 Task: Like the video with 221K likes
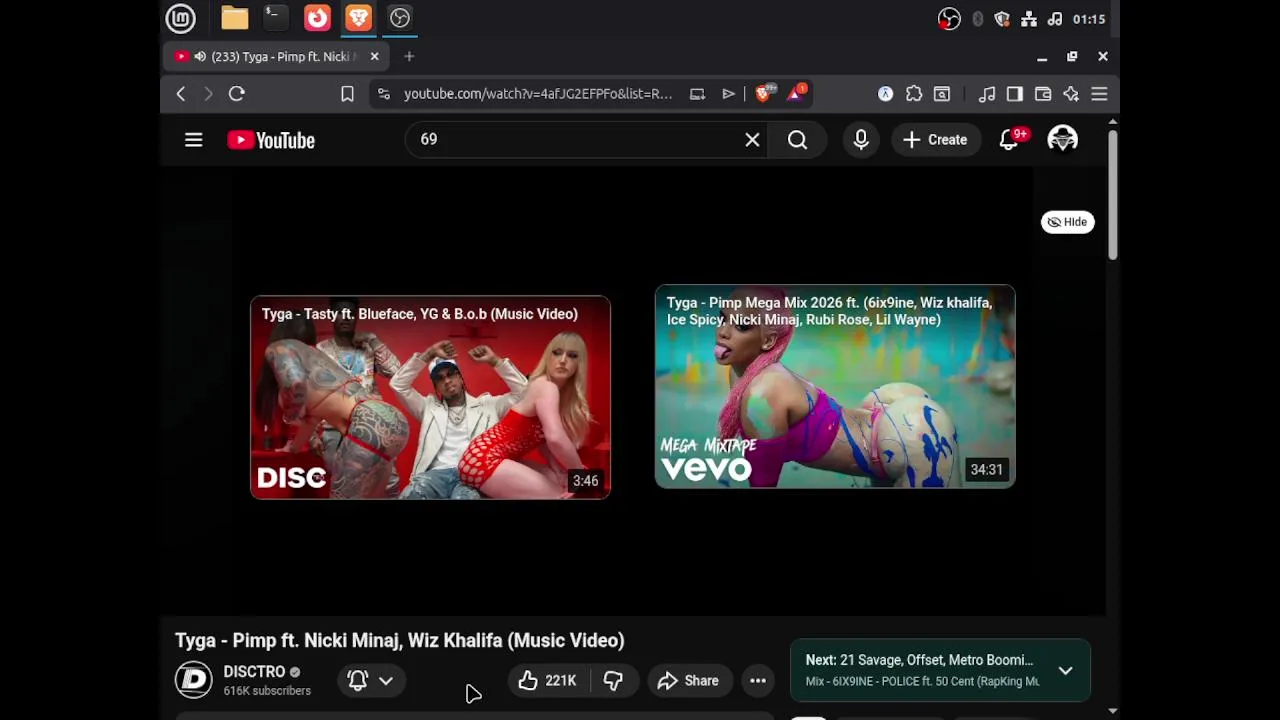click(547, 681)
